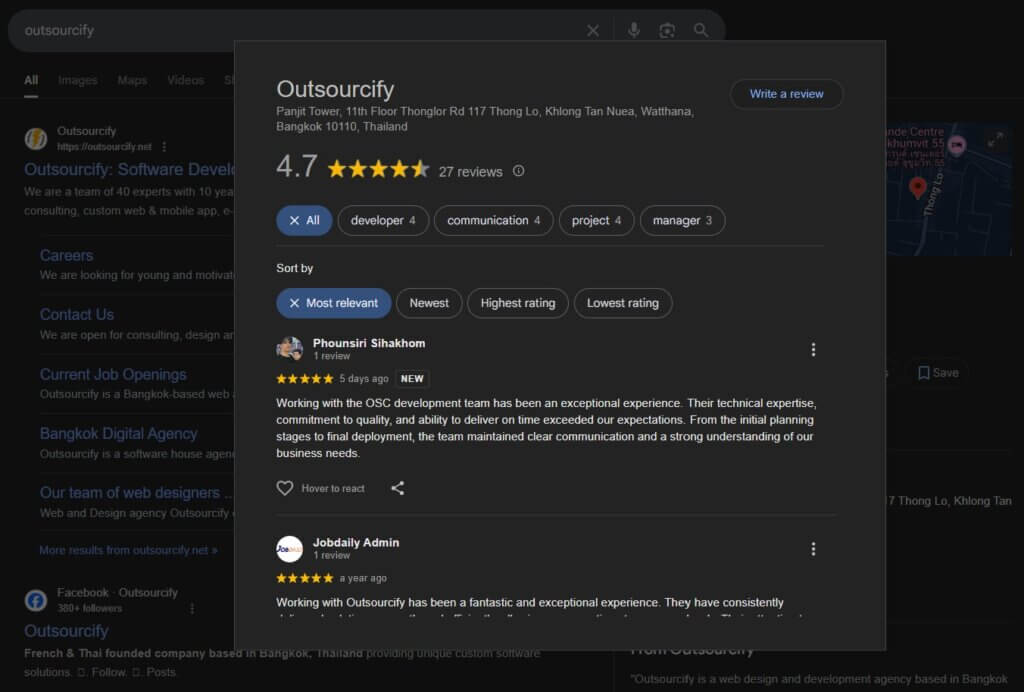This screenshot has width=1024, height=692.
Task: Share Phounsiri Sihakhom's review
Action: click(397, 488)
